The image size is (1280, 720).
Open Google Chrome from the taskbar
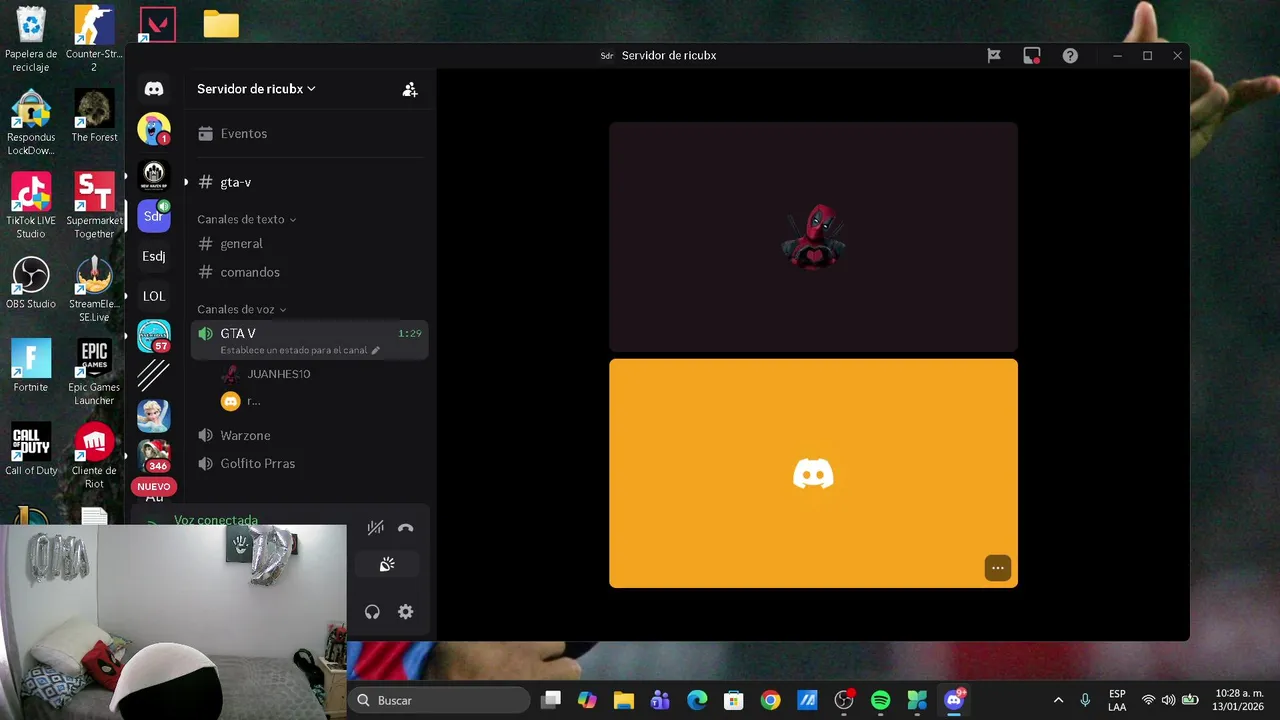[x=770, y=700]
